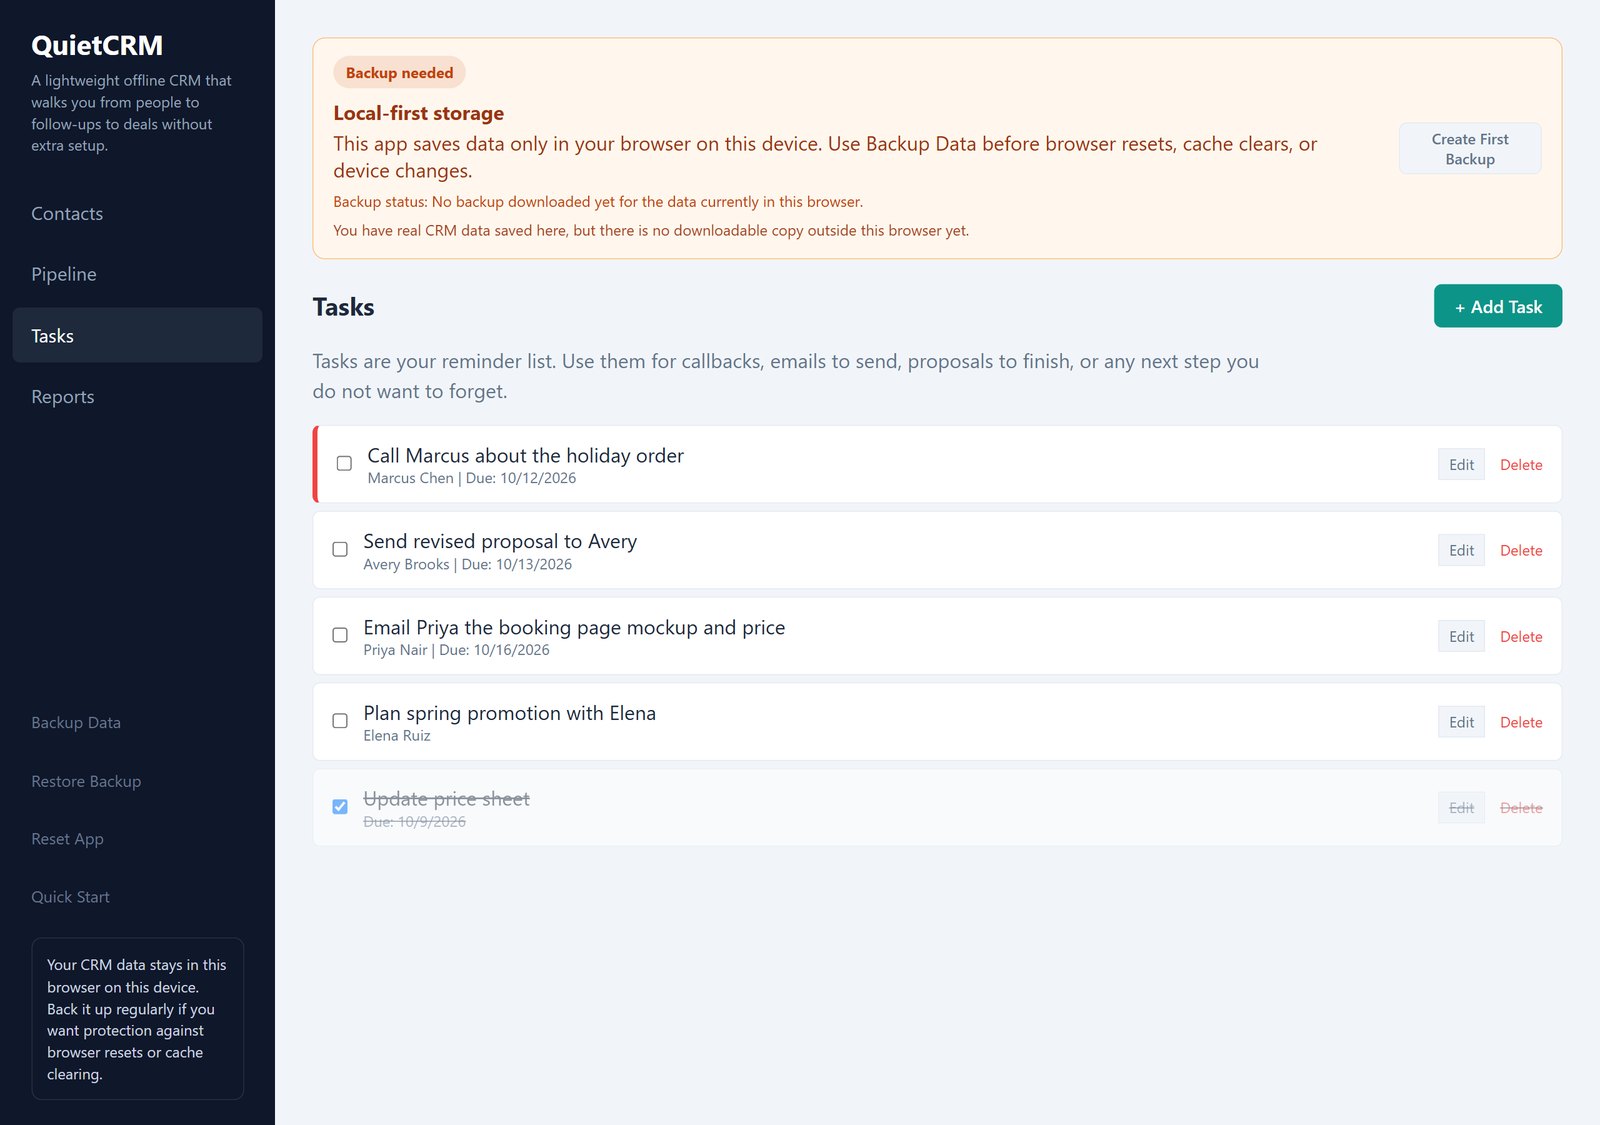1600x1125 pixels.
Task: Select the Tasks sidebar item
Action: (x=137, y=336)
